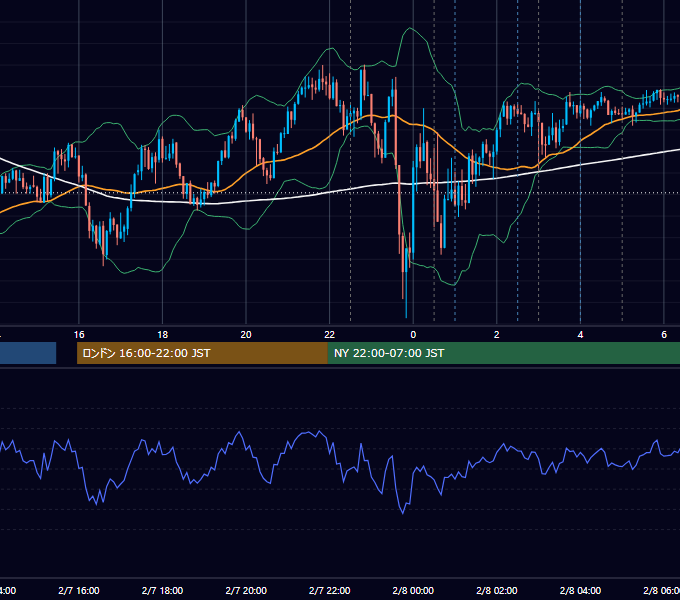Click the '2' hour label on chart axis
680x600 pixels.
pos(497,334)
